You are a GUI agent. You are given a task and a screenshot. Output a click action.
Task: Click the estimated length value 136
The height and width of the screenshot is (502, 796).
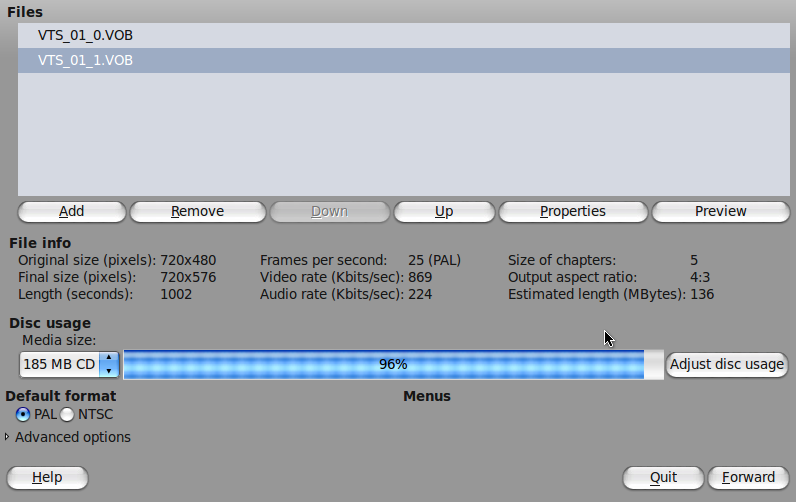point(702,294)
